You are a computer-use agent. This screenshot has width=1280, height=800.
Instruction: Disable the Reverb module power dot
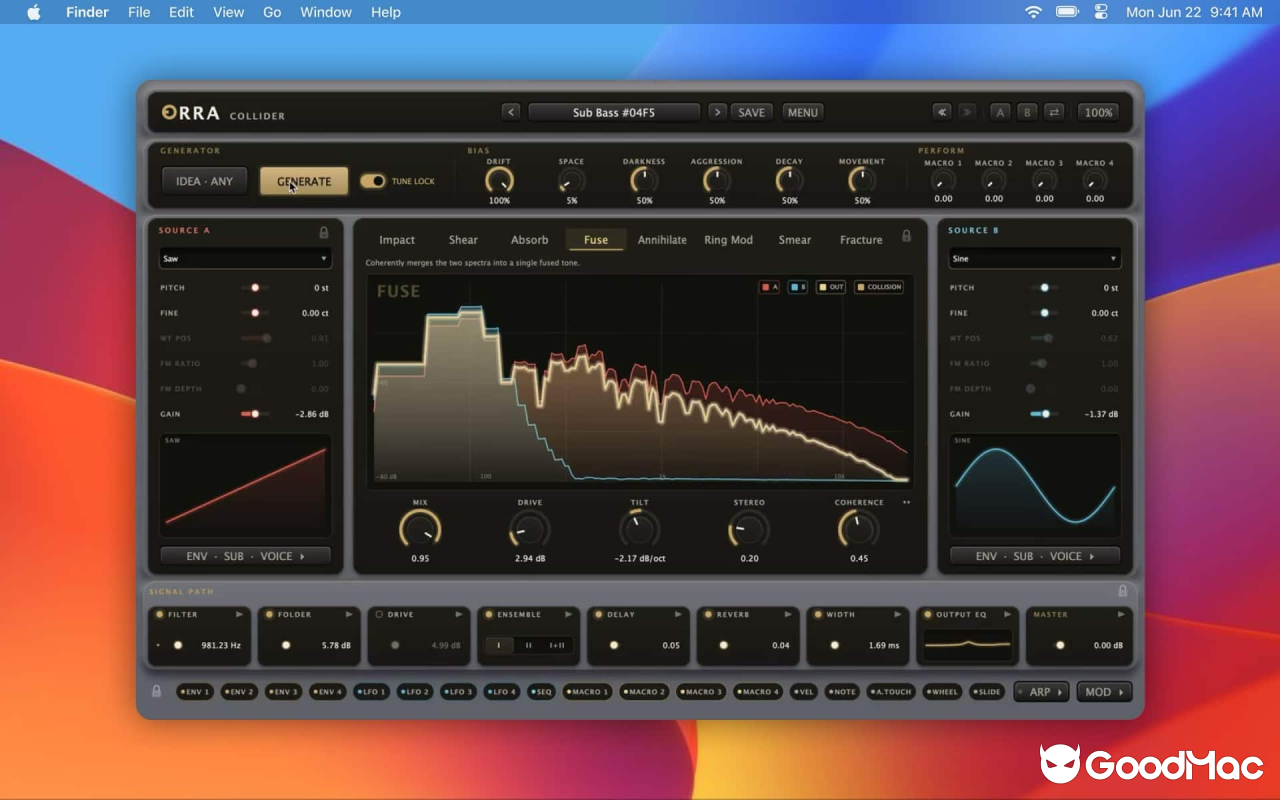pyautogui.click(x=709, y=614)
